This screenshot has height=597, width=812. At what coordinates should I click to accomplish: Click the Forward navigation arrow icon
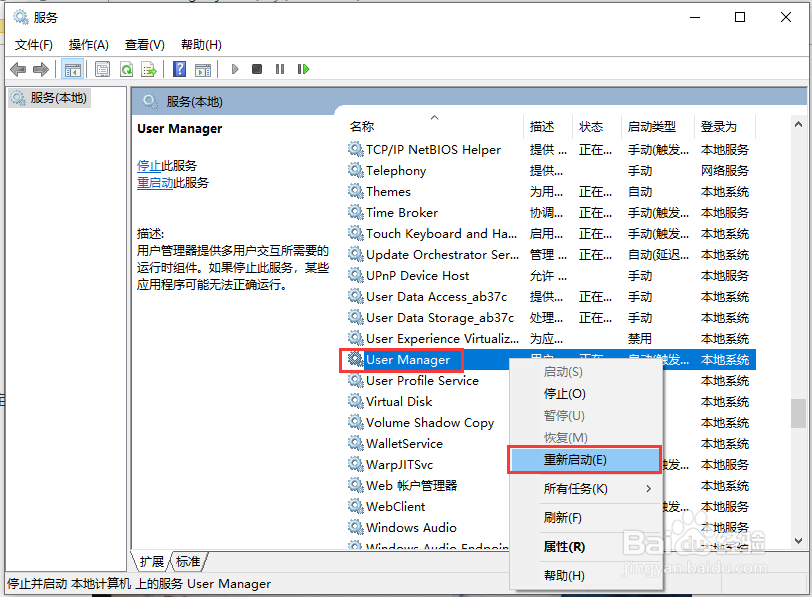pyautogui.click(x=40, y=69)
